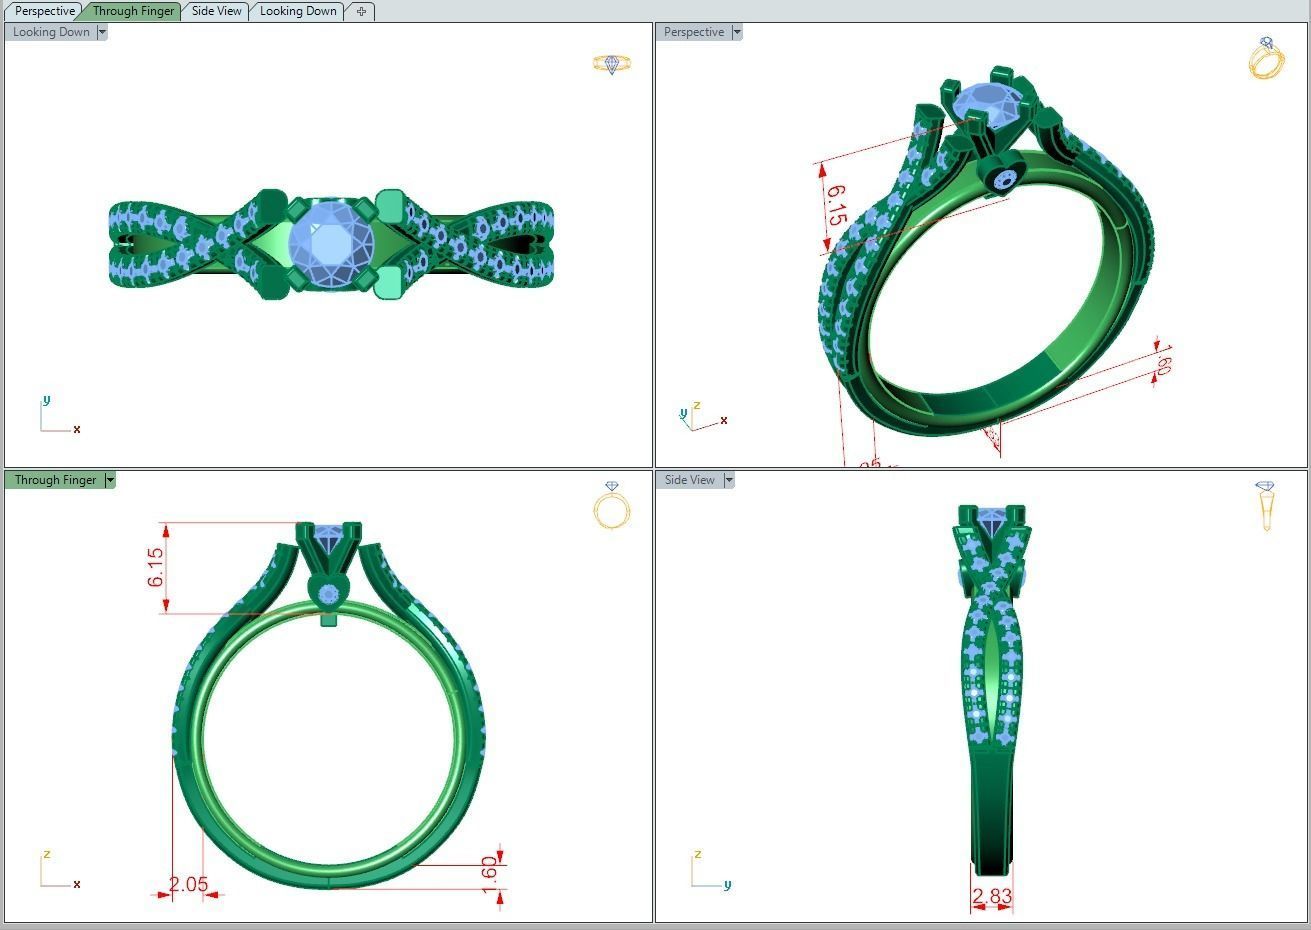Click the side profile ring icon in Side View viewport
Viewport: 1311px width, 930px height.
pyautogui.click(x=1266, y=506)
